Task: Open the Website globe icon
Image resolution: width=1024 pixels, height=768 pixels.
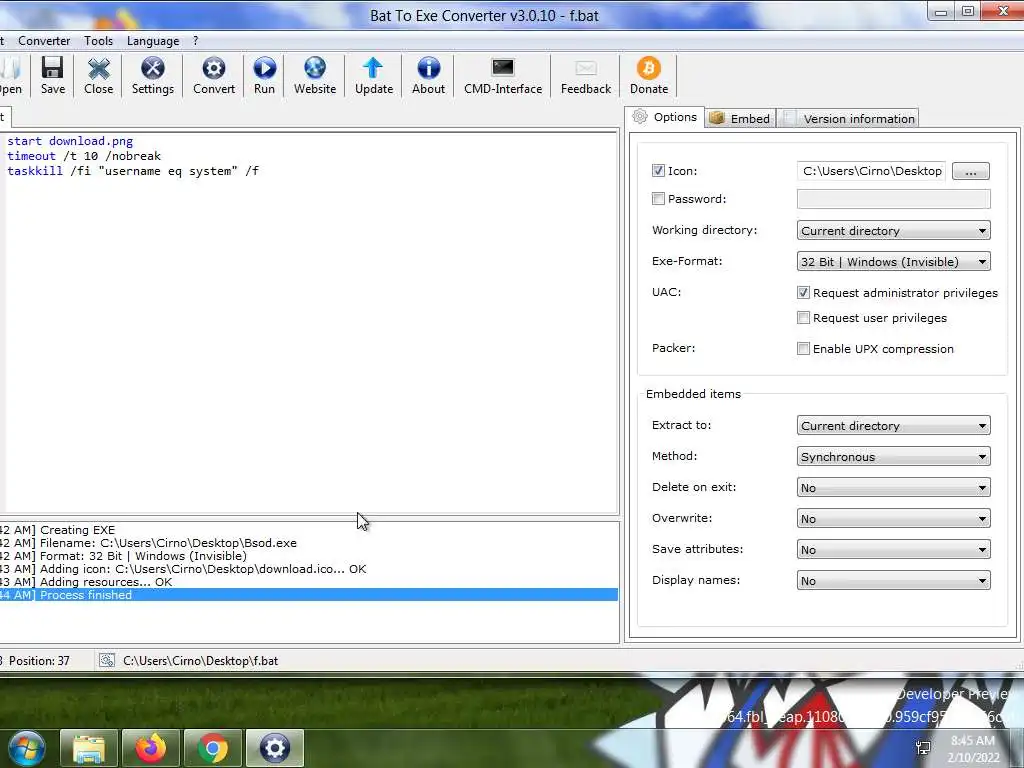Action: coord(315,76)
